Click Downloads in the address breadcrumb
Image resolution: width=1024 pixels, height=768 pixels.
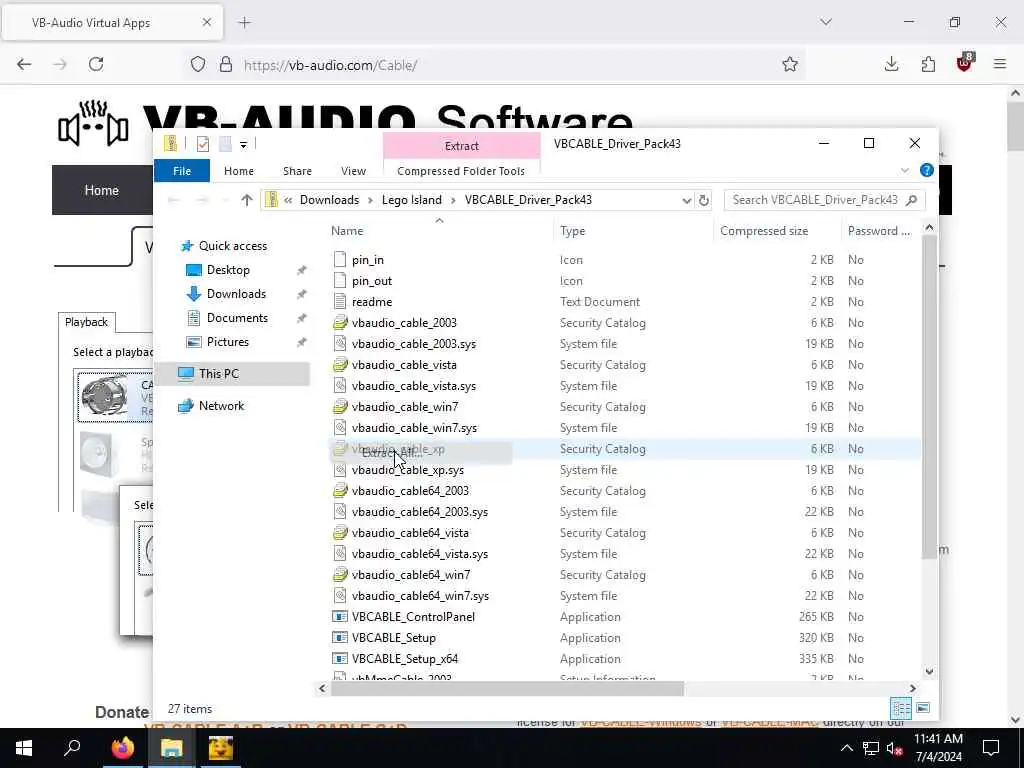pyautogui.click(x=329, y=200)
